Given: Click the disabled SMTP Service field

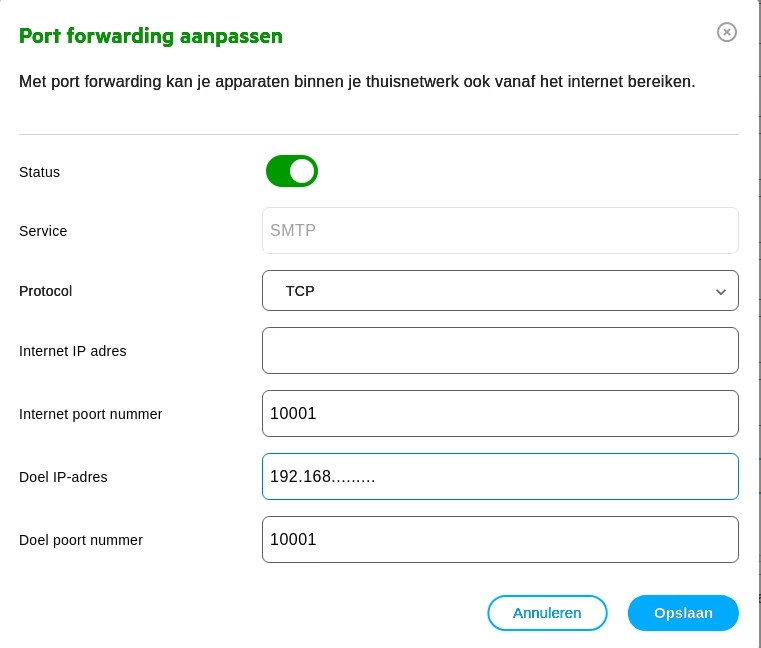Looking at the screenshot, I should click(x=499, y=231).
